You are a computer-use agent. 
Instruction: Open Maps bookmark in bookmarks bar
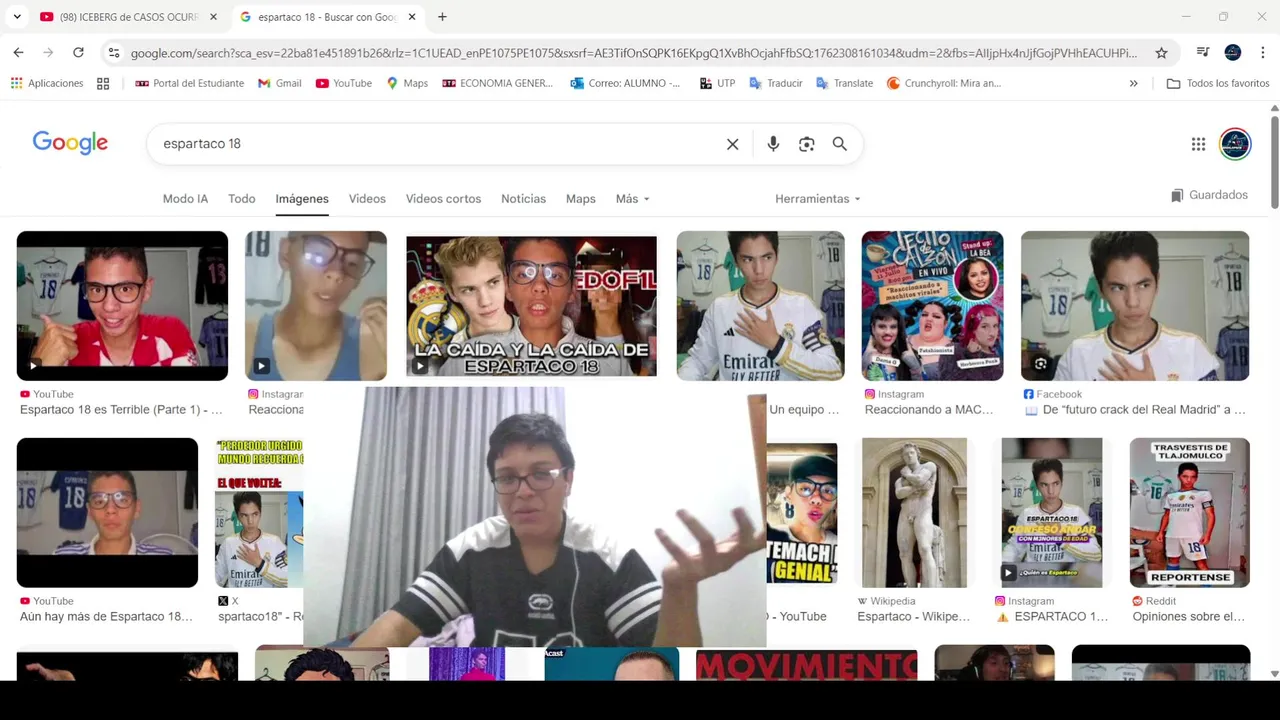coord(407,83)
